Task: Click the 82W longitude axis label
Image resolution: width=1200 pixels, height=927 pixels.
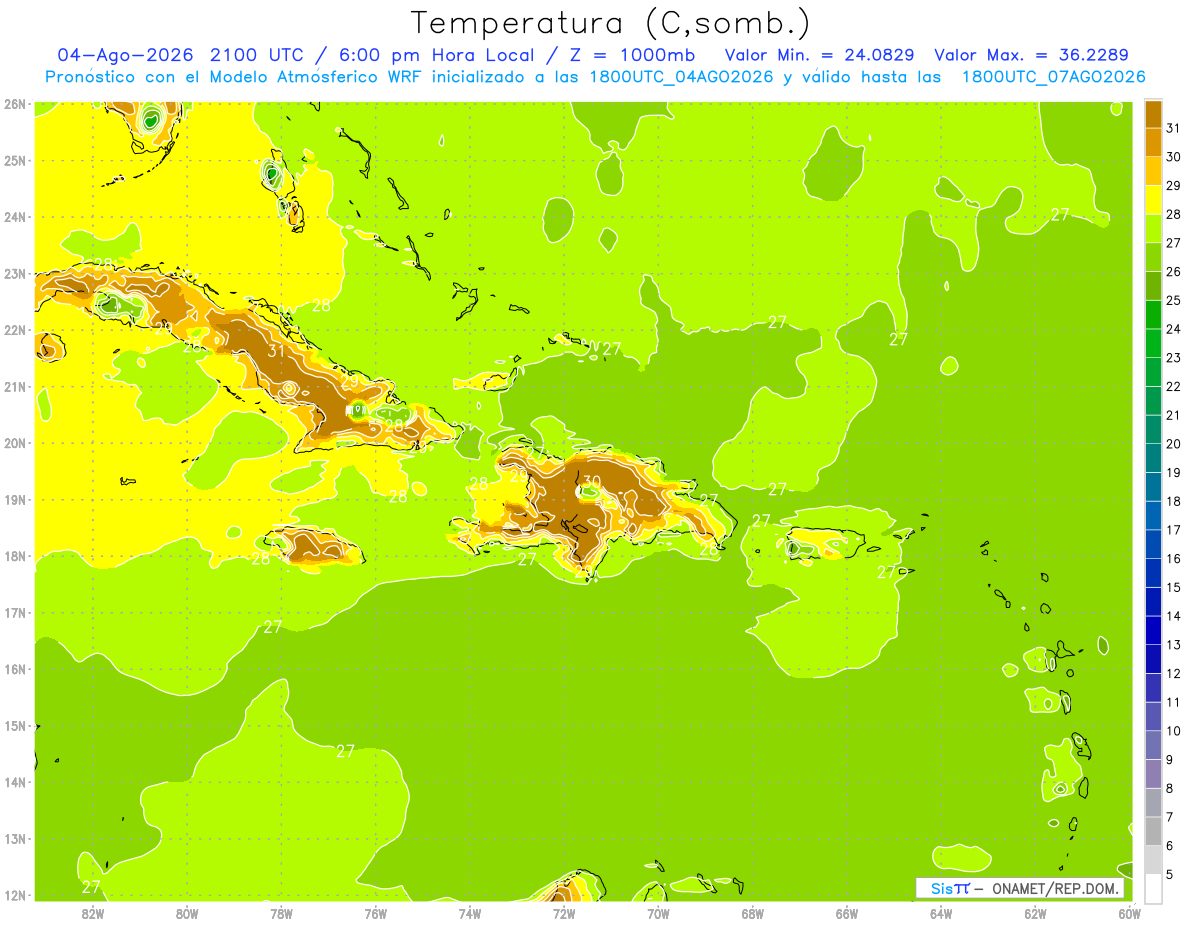Action: pos(93,913)
